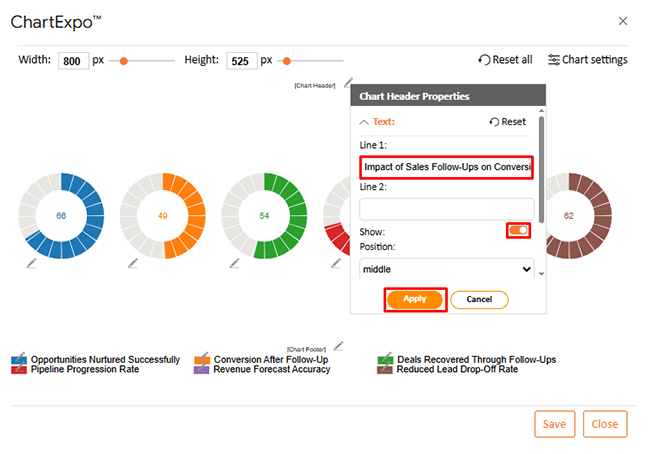650x454 pixels.
Task: Click the Reset all circular arrow icon
Action: coord(485,60)
